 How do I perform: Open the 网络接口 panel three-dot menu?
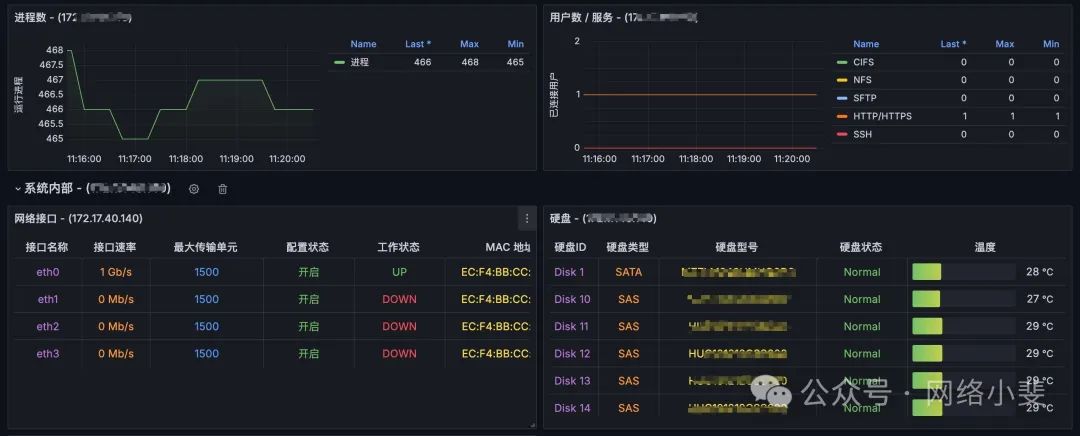point(526,218)
